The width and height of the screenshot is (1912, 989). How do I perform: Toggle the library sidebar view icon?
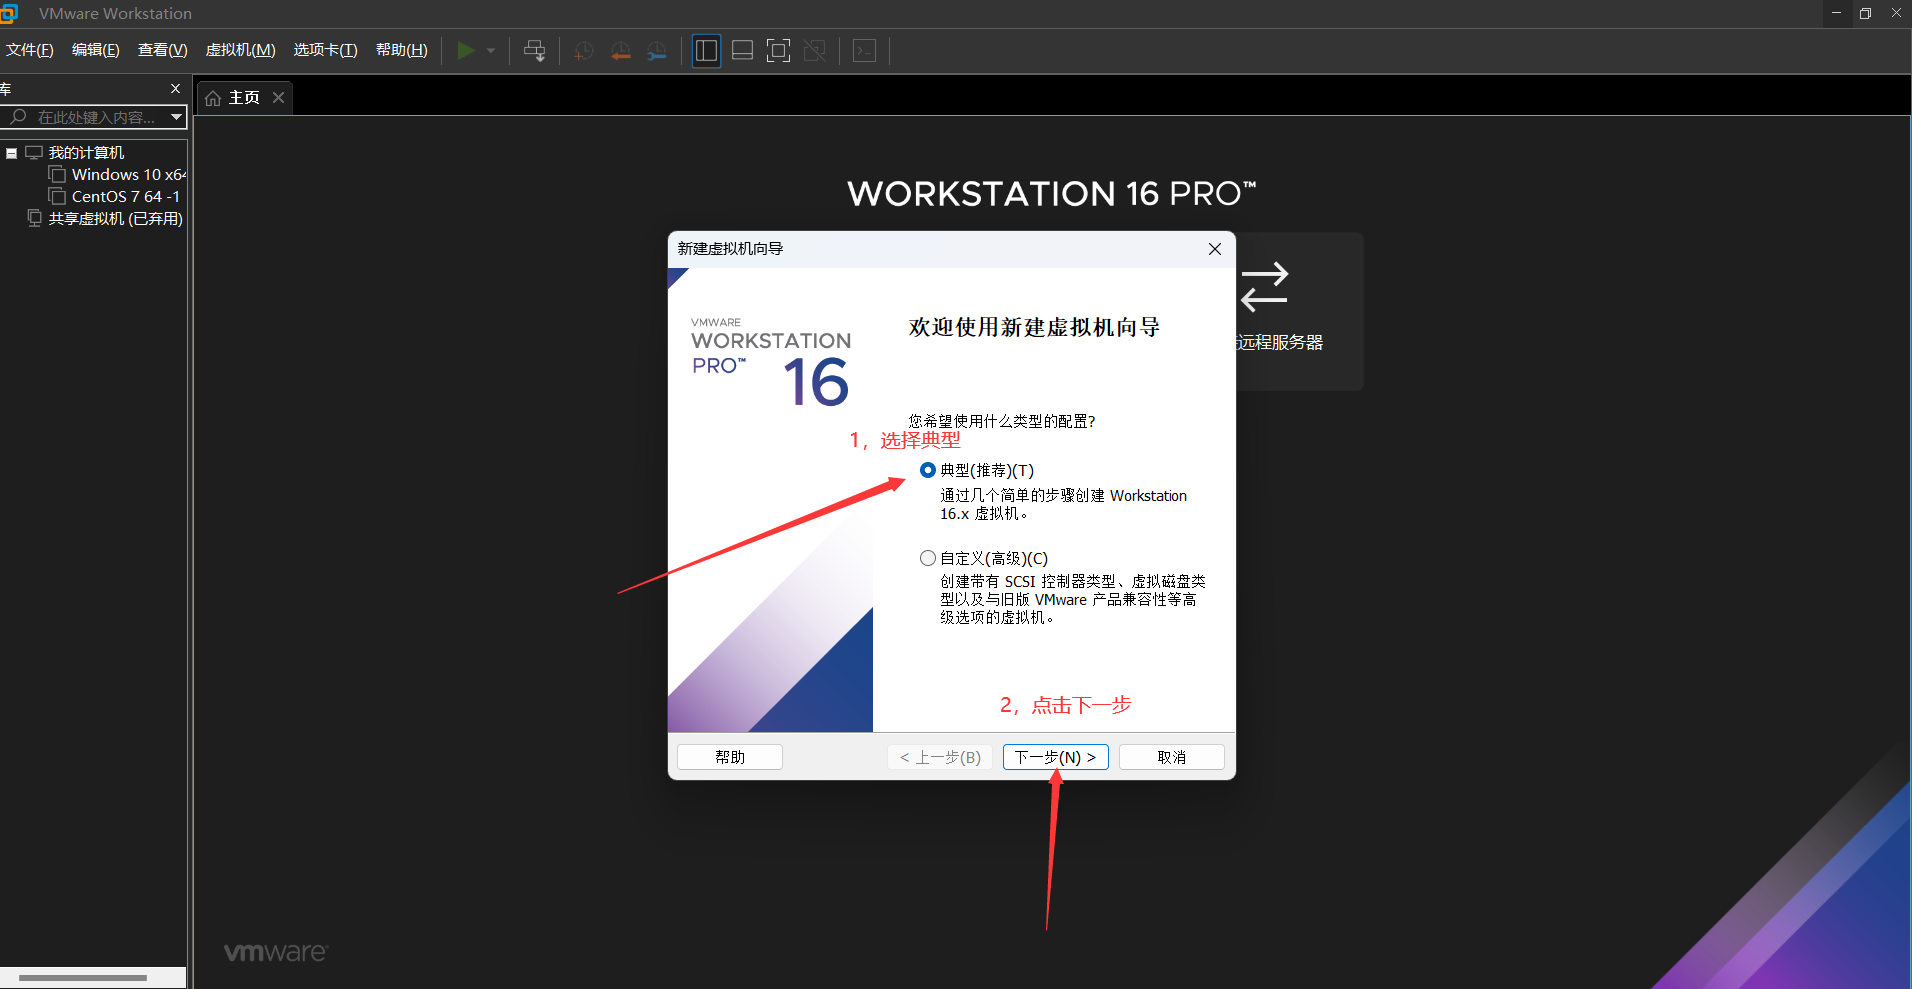(706, 50)
